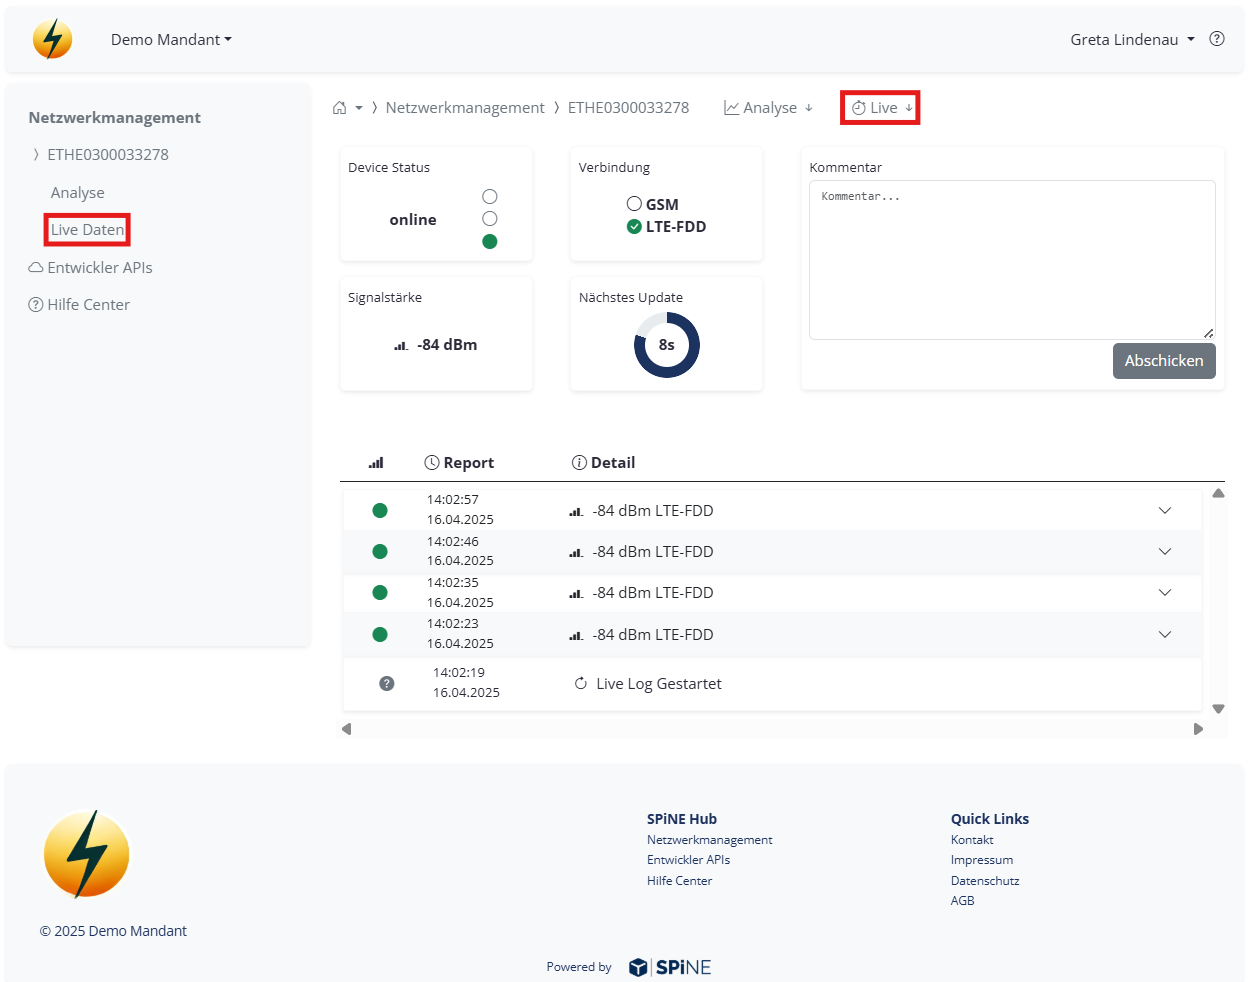Click Netzwerkmanagement in the breadcrumb

pyautogui.click(x=465, y=108)
